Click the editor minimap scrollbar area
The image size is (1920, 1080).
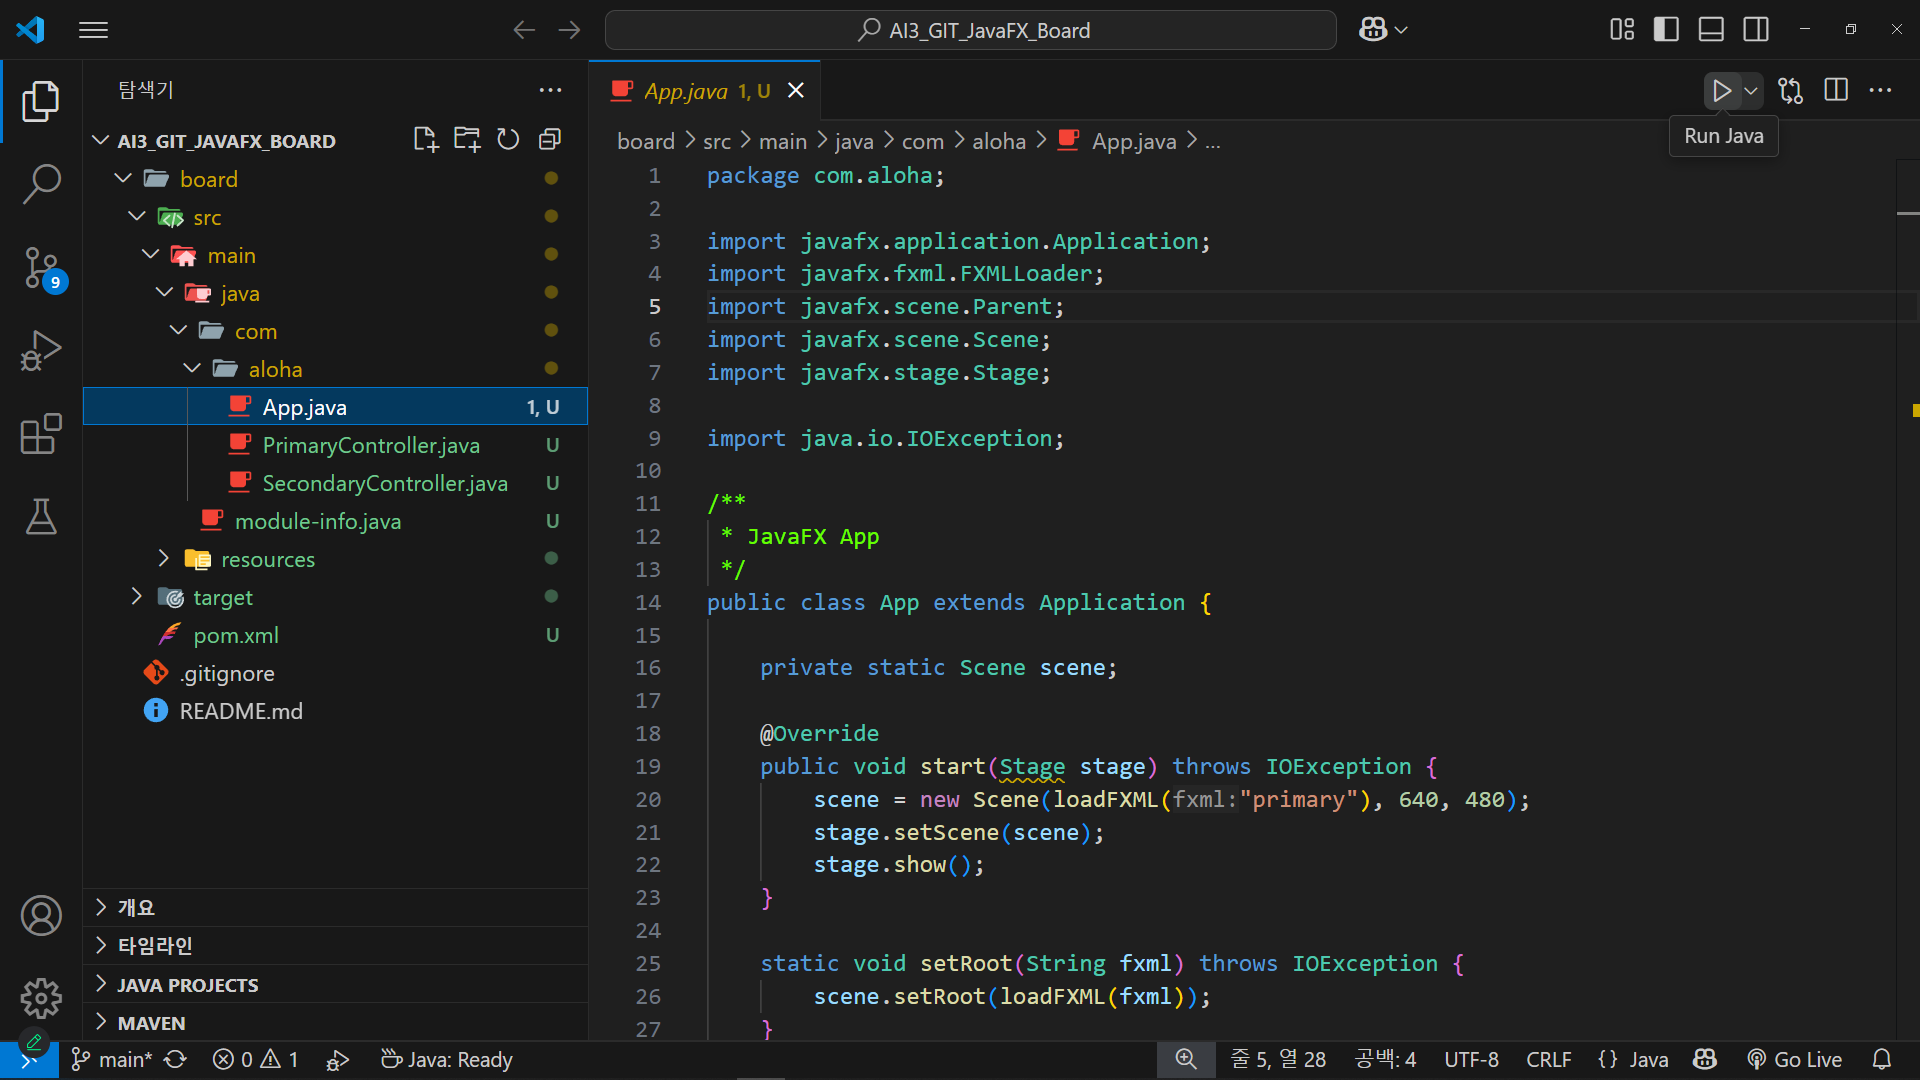1907,600
